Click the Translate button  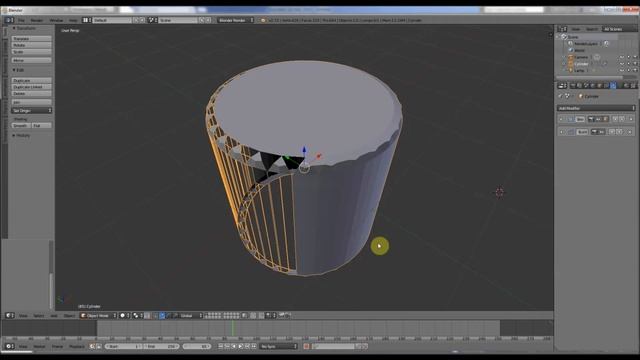tap(31, 38)
